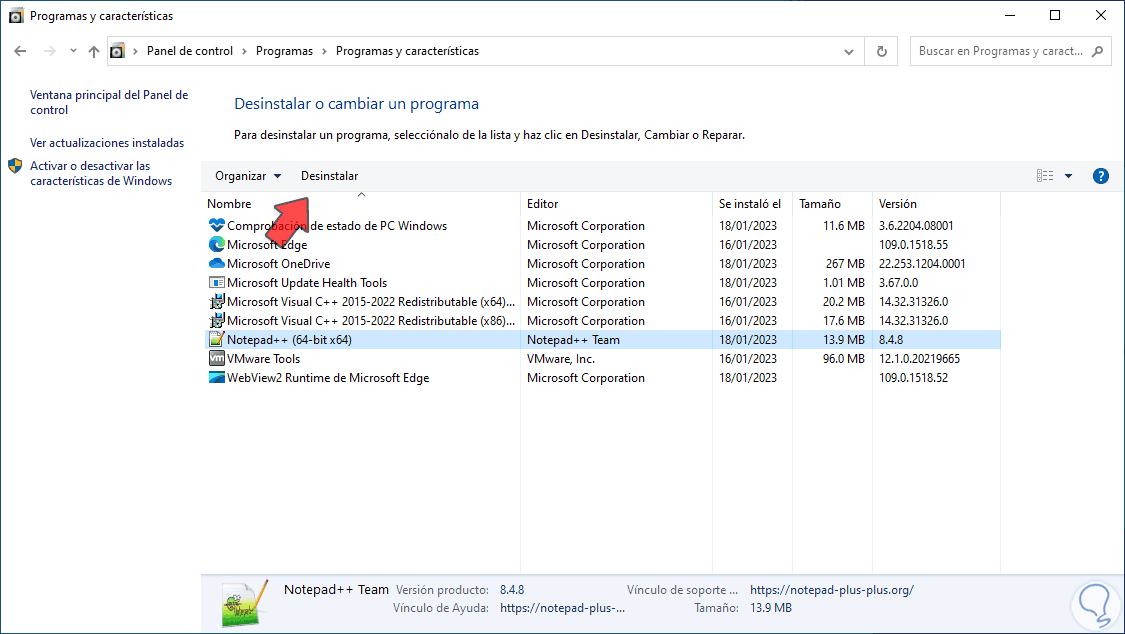Open the more view options dropdown arrow

(1068, 176)
